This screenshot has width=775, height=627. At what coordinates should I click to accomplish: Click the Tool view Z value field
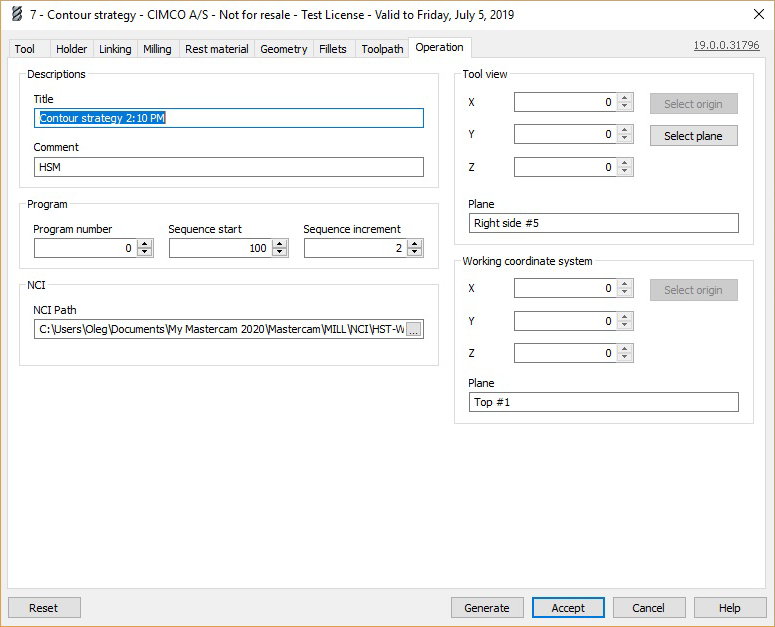(x=565, y=167)
